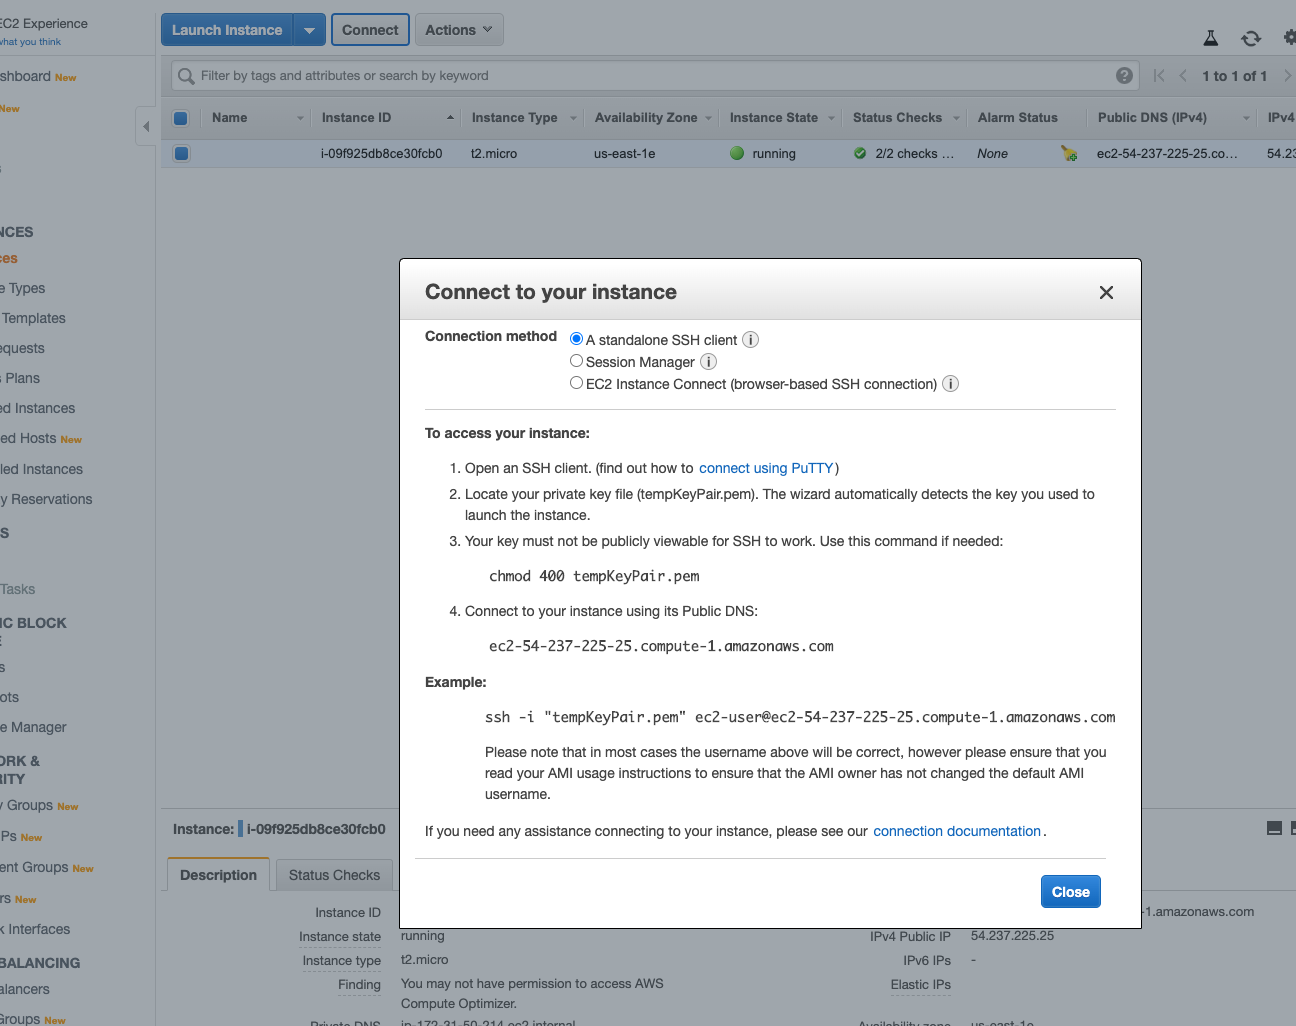Viewport: 1296px width, 1026px height.
Task: Expand the Launch Instance dropdown arrow
Action: [310, 30]
